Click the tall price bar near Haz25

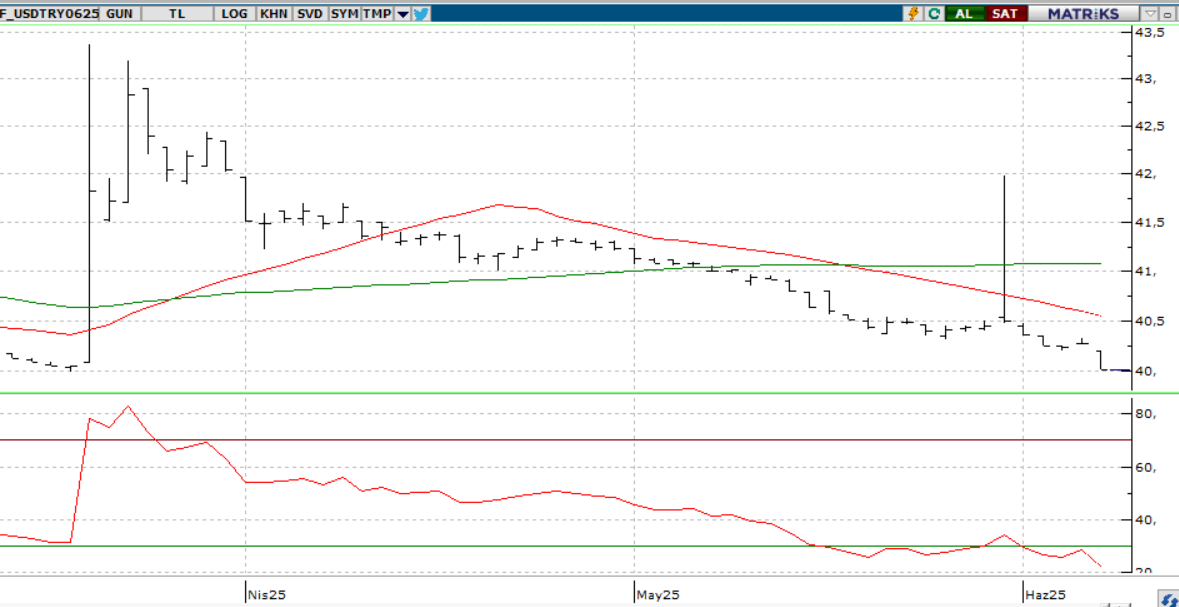1005,248
